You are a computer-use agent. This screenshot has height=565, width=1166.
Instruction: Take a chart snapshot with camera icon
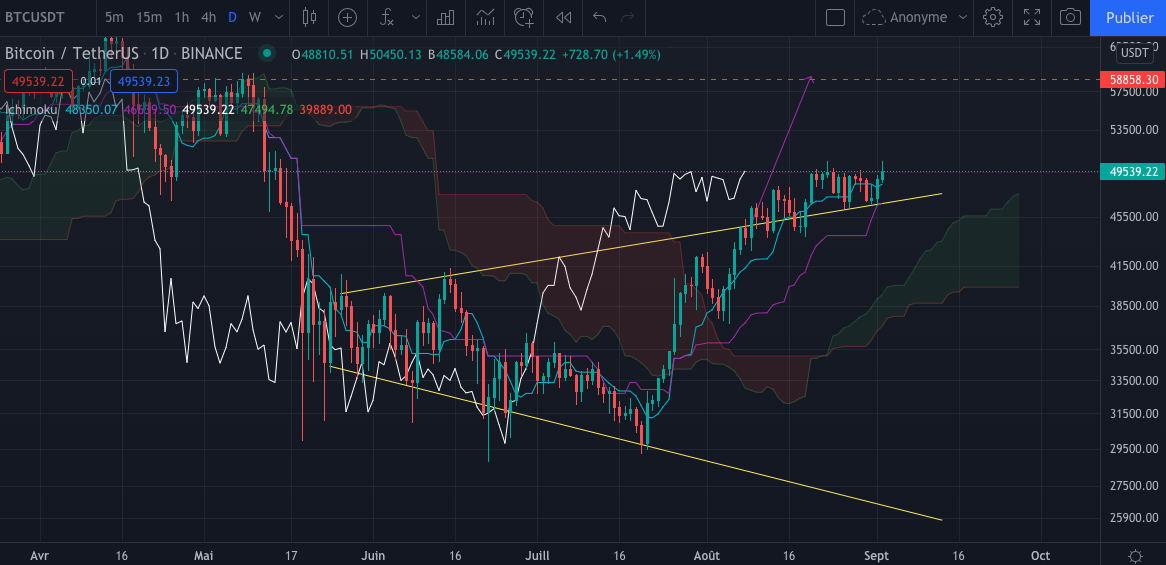pos(1070,17)
